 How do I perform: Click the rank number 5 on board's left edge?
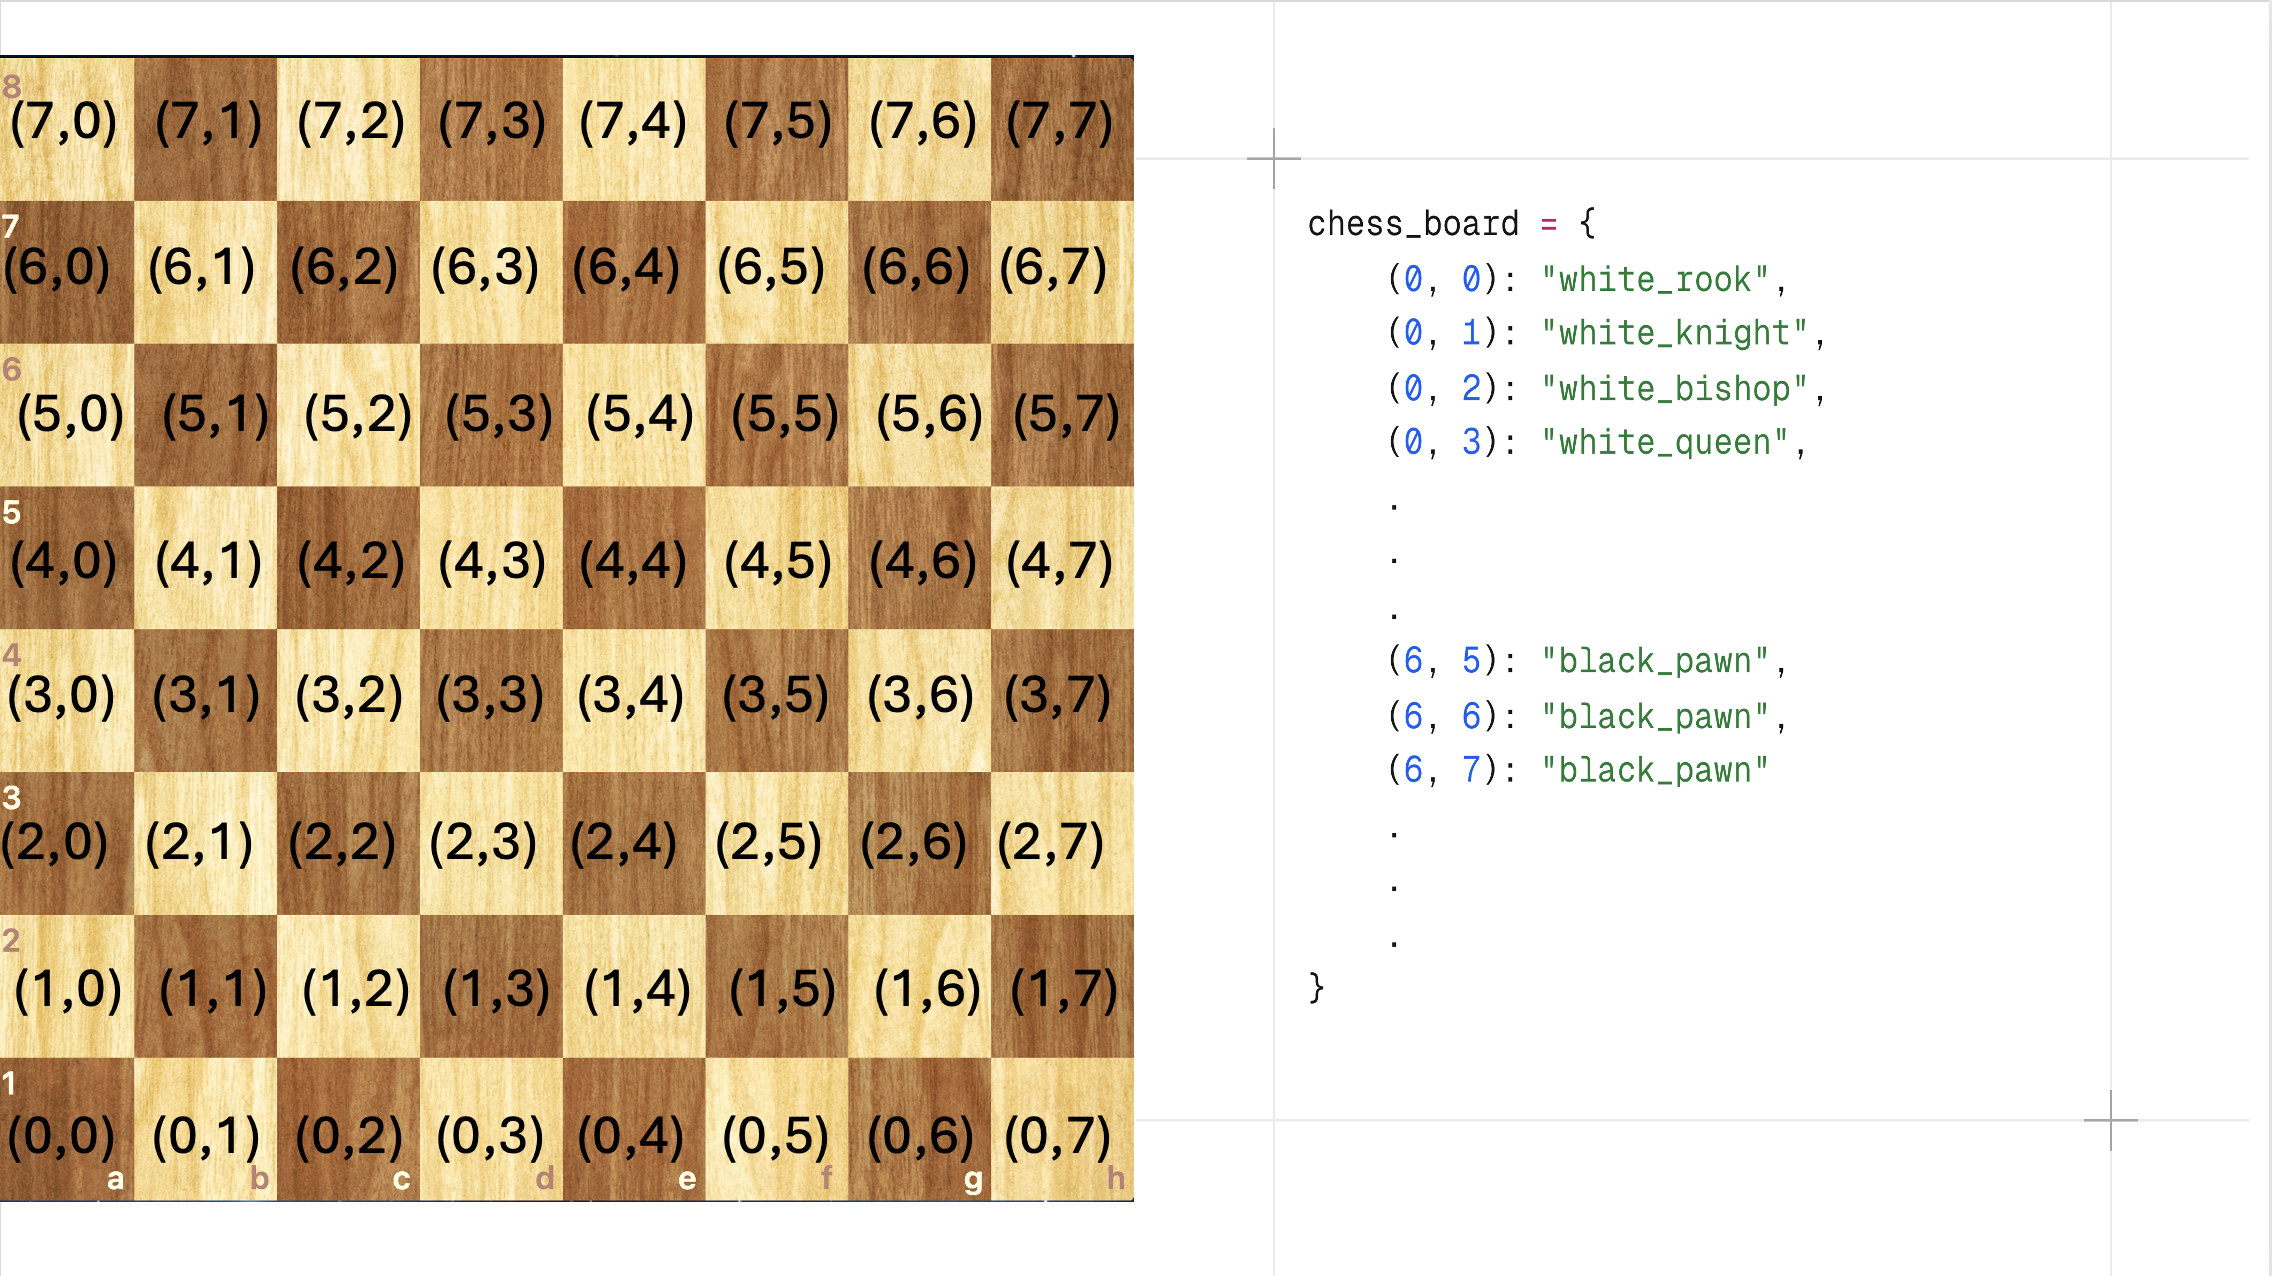tap(11, 513)
